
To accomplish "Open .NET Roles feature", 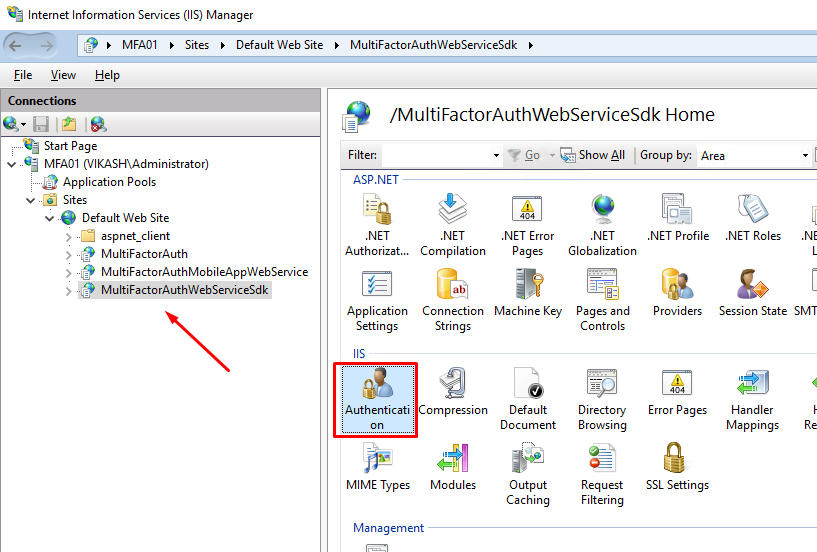I will pyautogui.click(x=752, y=218).
